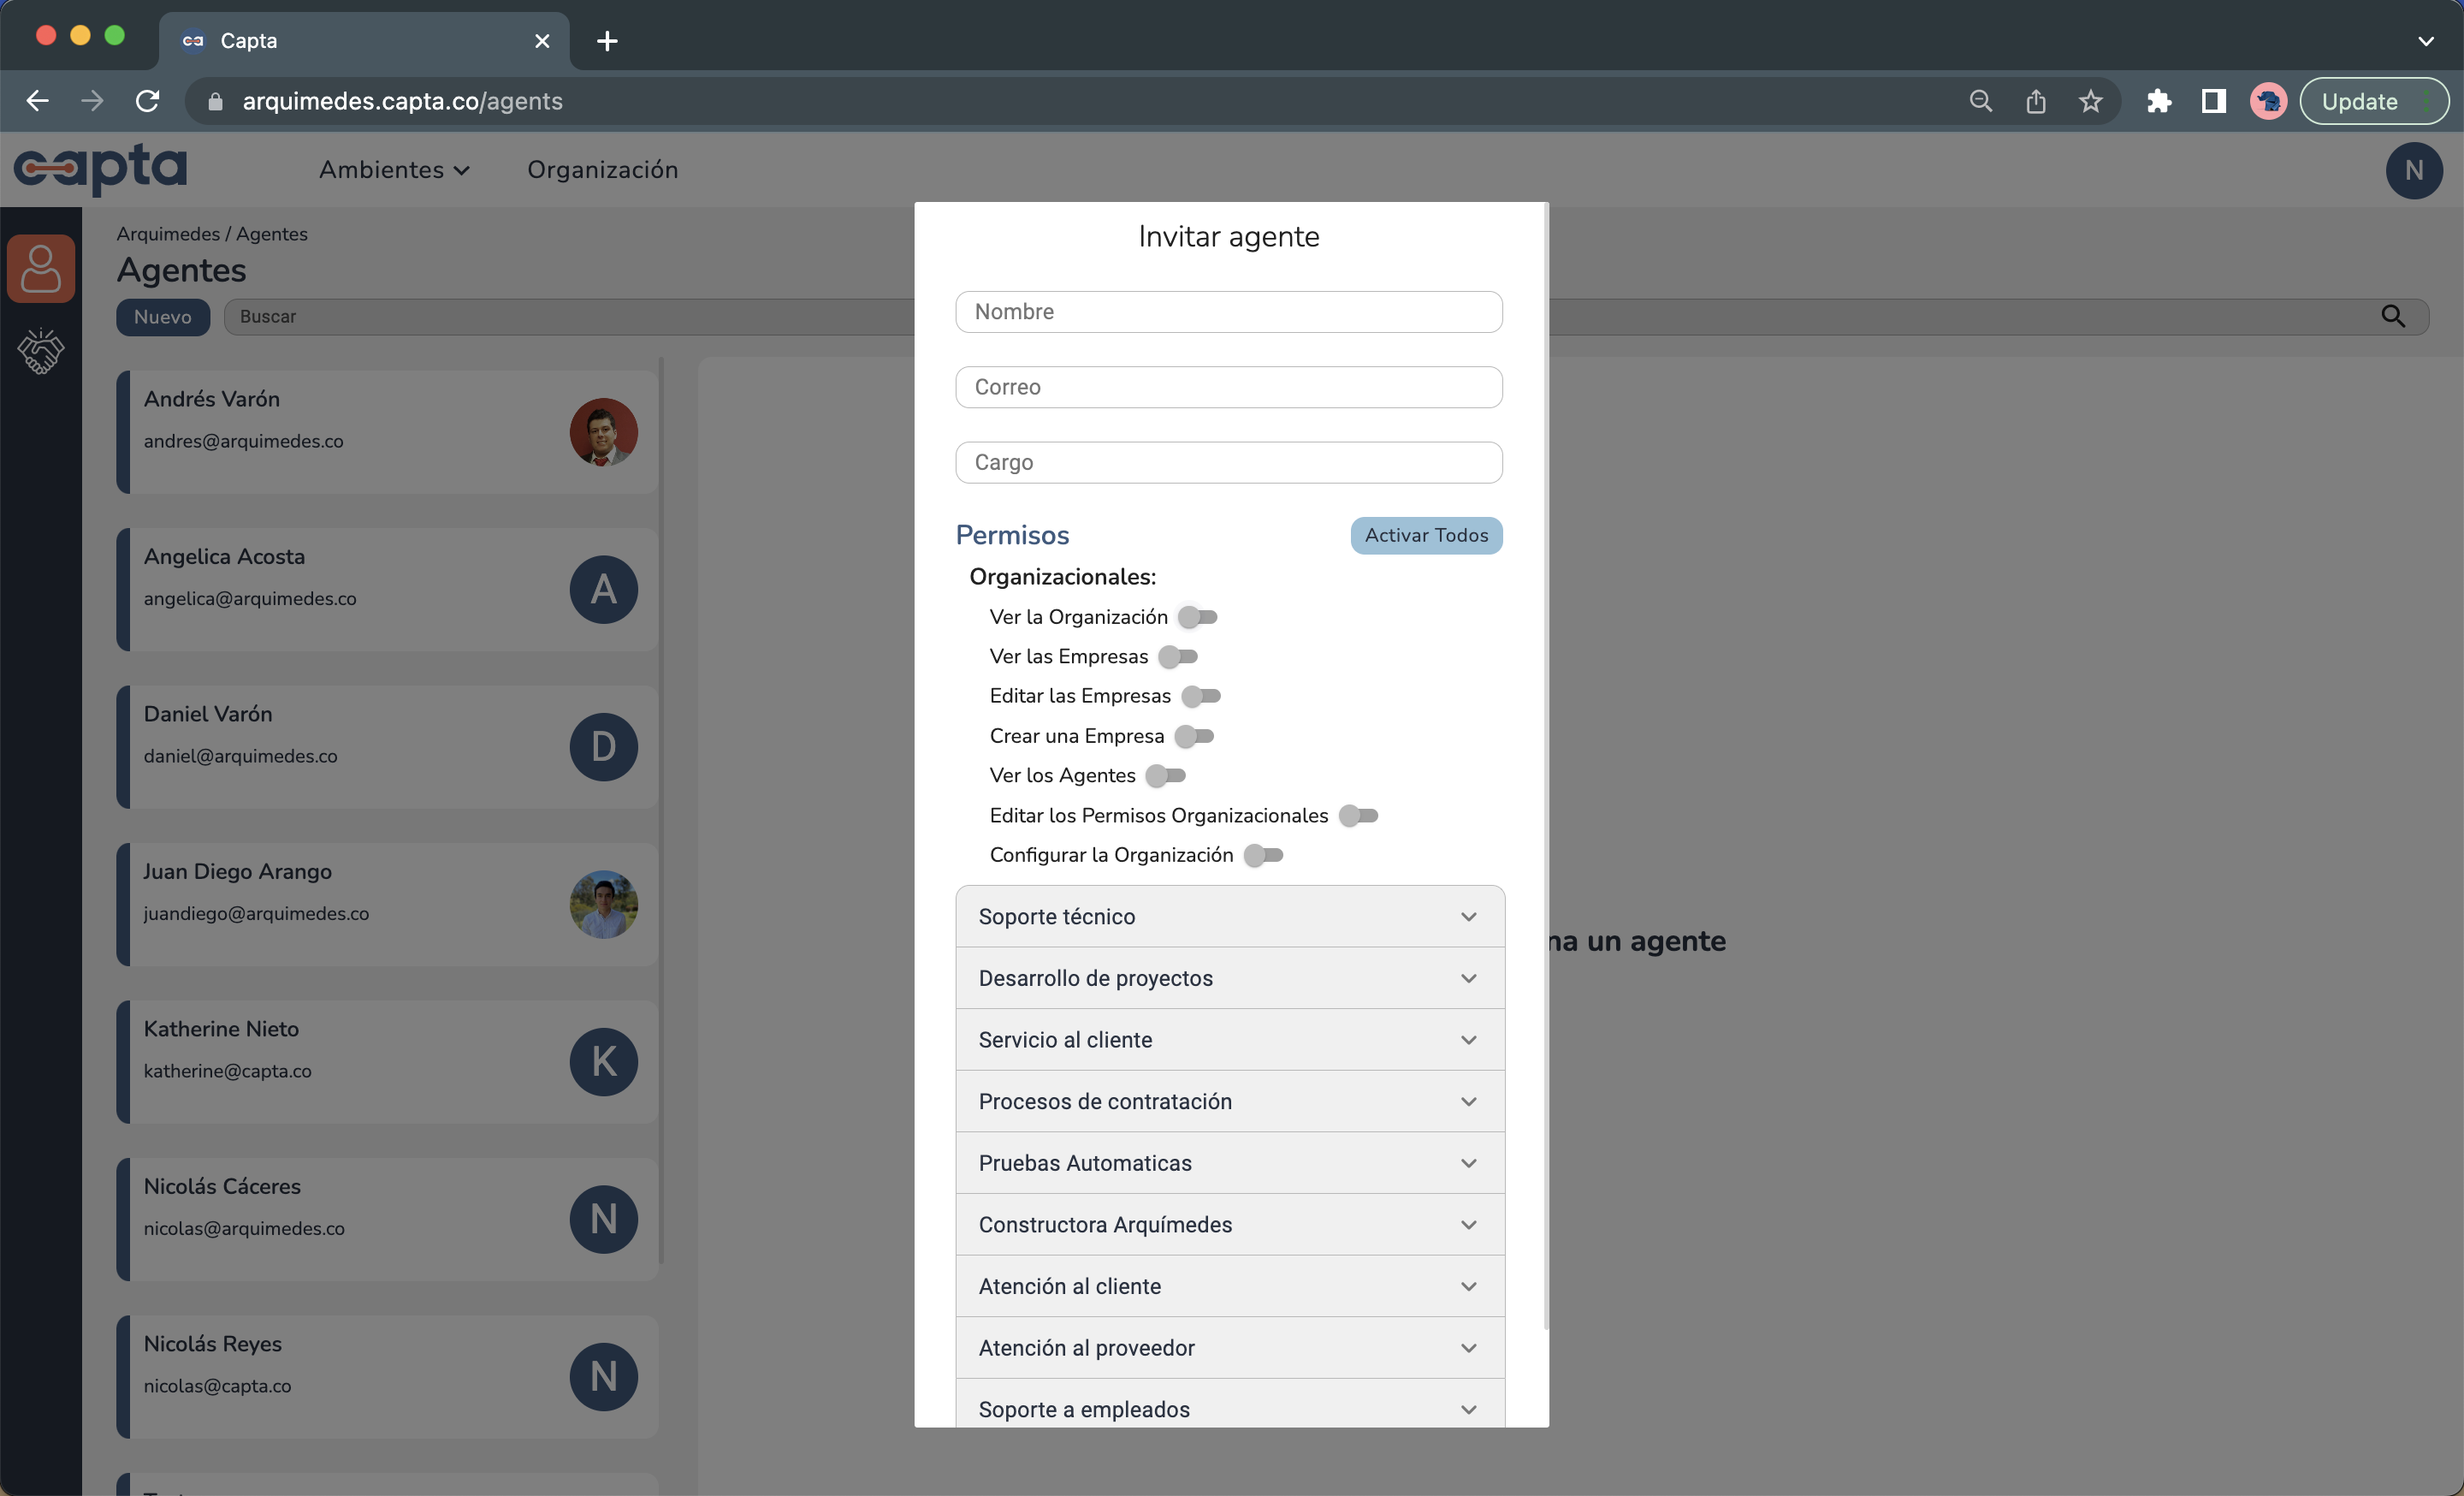The width and height of the screenshot is (2464, 1496).
Task: Switch on Configurar la Organización toggle
Action: pyautogui.click(x=1263, y=855)
